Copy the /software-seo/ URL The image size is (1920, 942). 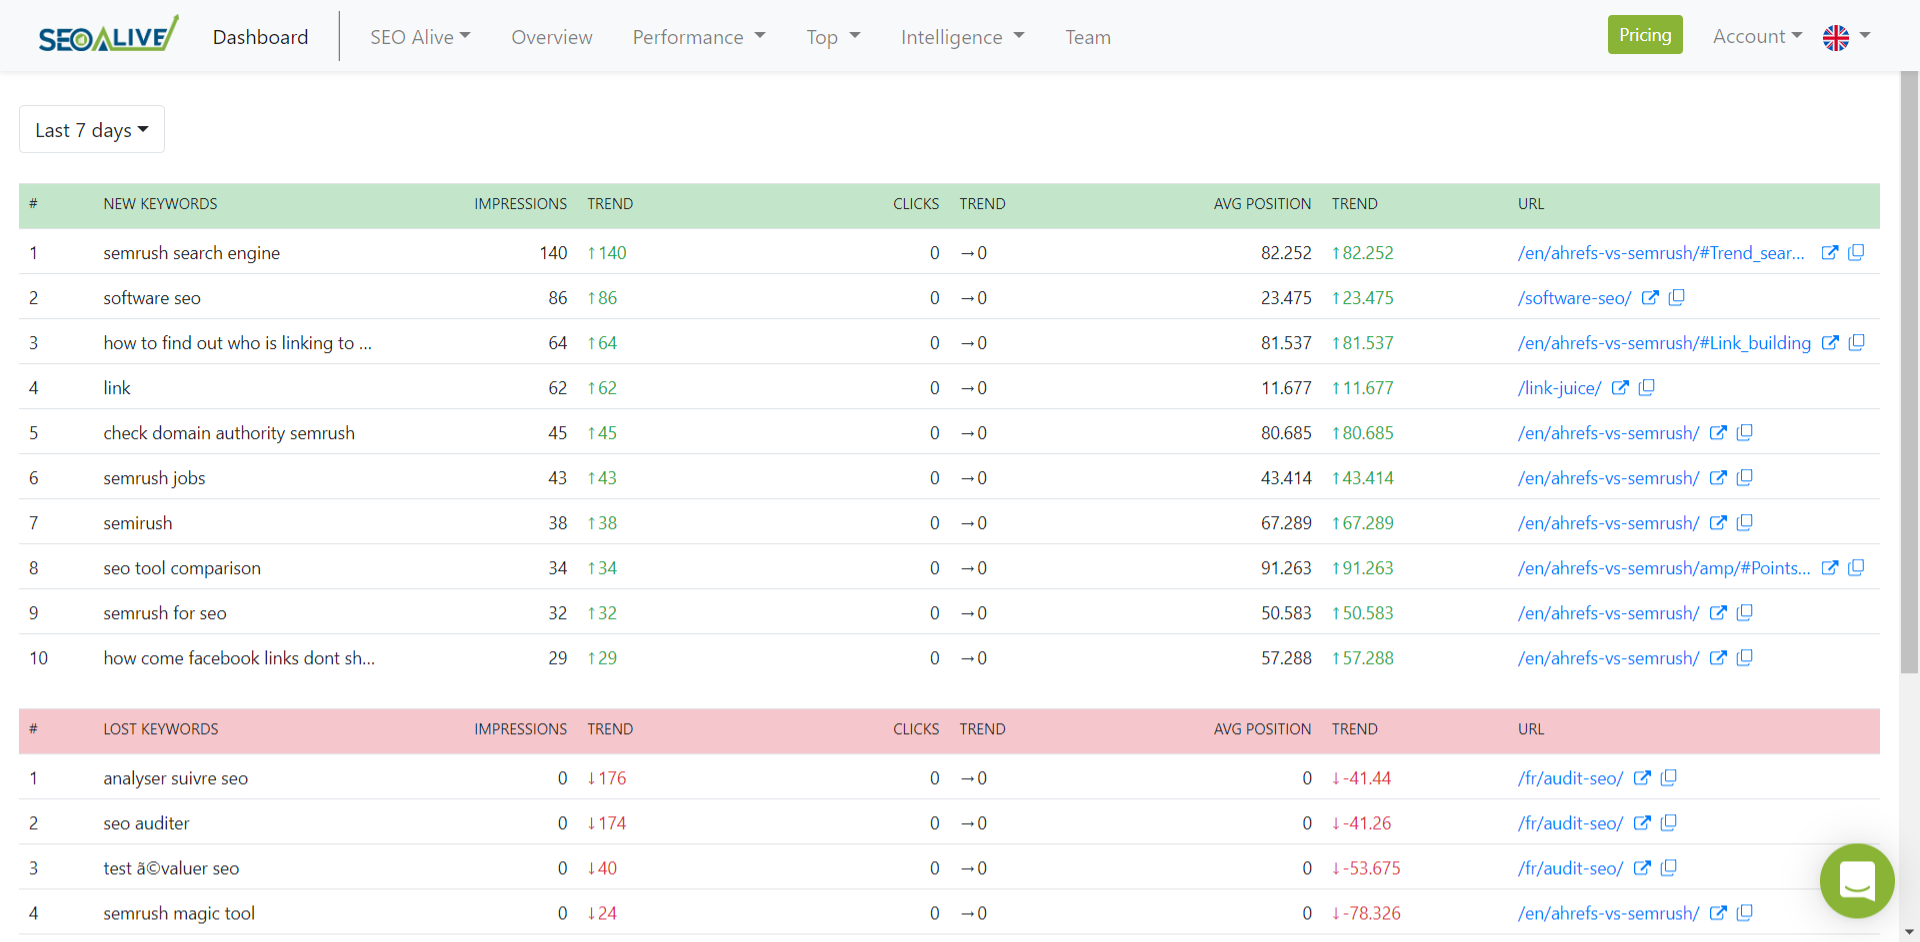pos(1677,297)
